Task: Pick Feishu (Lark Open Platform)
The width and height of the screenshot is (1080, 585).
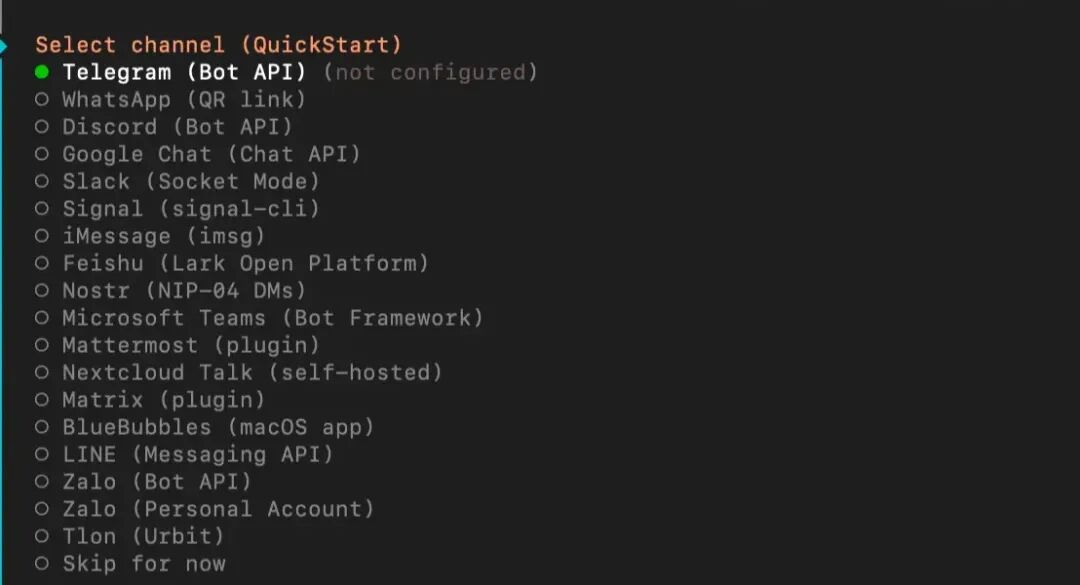Action: 245,263
